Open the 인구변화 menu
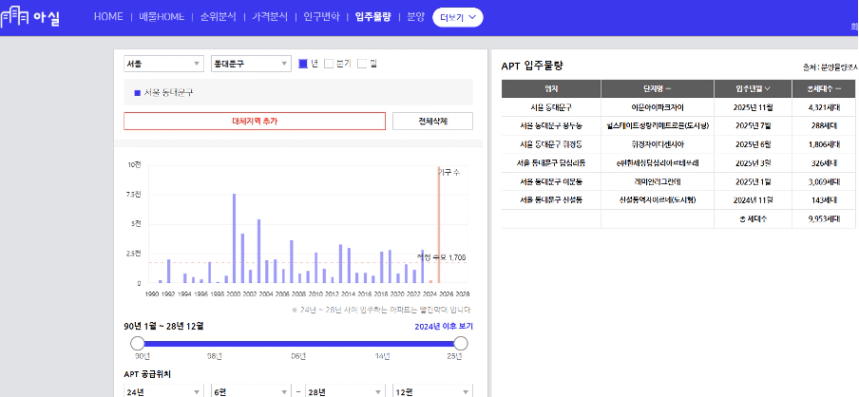 tap(322, 17)
